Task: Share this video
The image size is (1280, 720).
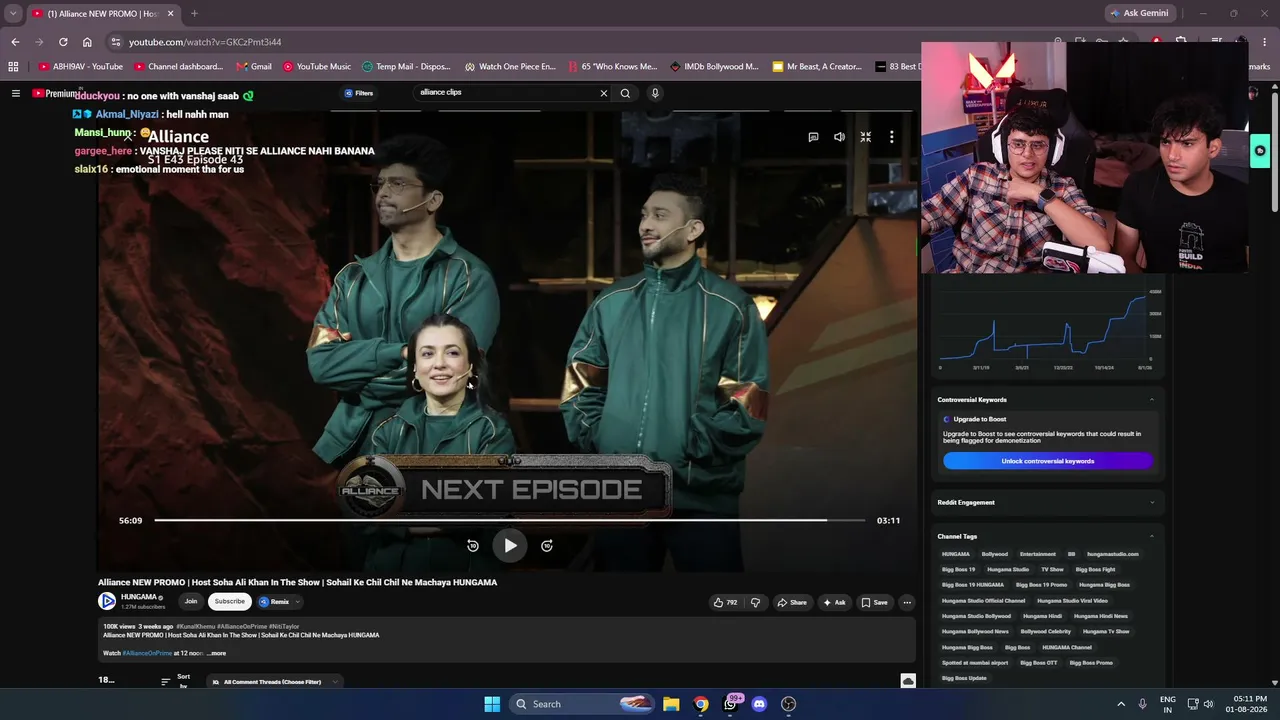Action: point(792,602)
